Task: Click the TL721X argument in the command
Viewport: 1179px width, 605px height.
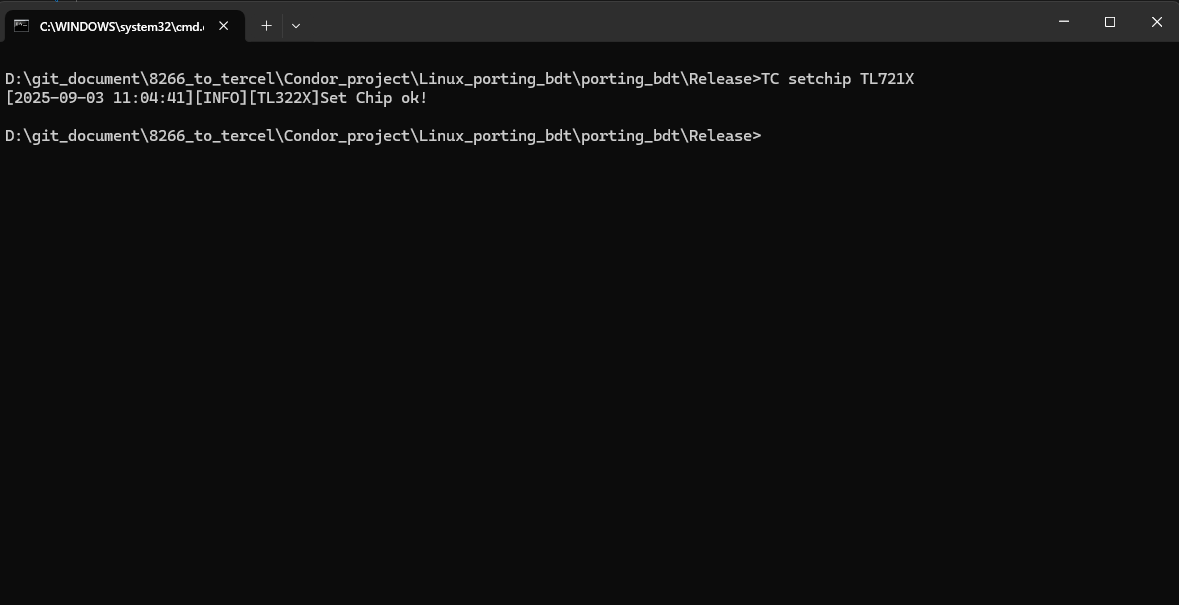Action: [x=886, y=79]
